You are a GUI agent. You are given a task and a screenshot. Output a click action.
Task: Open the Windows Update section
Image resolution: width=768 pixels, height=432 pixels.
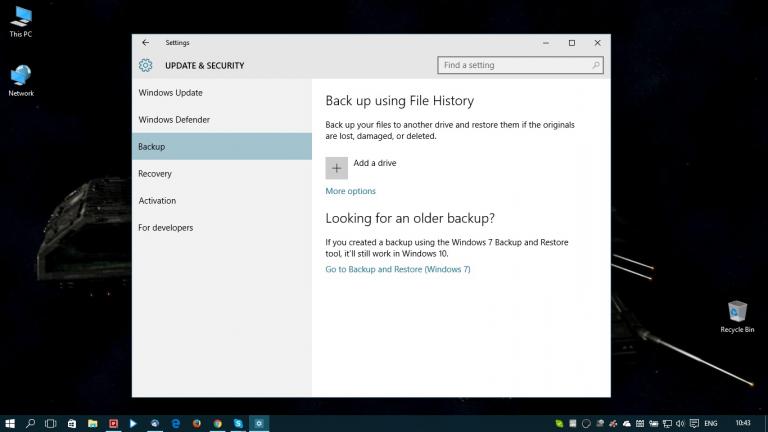[171, 93]
